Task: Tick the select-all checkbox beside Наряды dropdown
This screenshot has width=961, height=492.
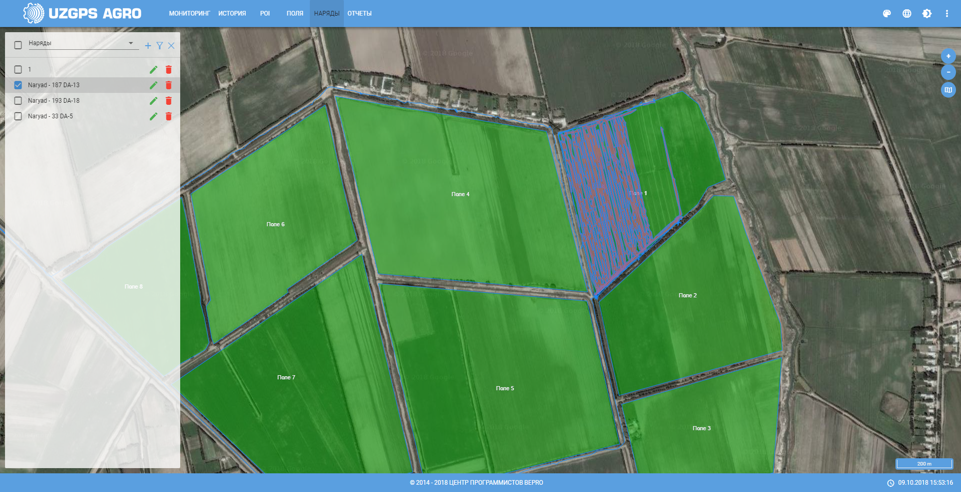Action: pyautogui.click(x=18, y=45)
